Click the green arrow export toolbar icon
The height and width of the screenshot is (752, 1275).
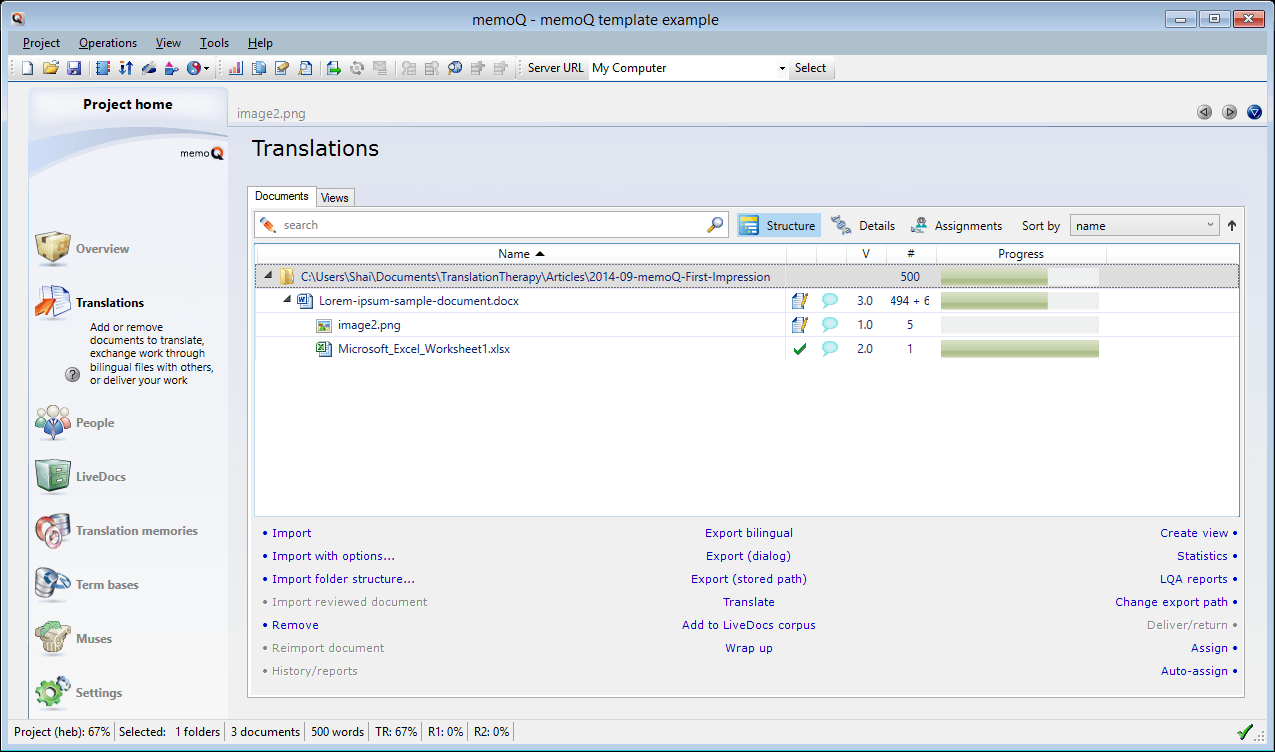coord(334,68)
